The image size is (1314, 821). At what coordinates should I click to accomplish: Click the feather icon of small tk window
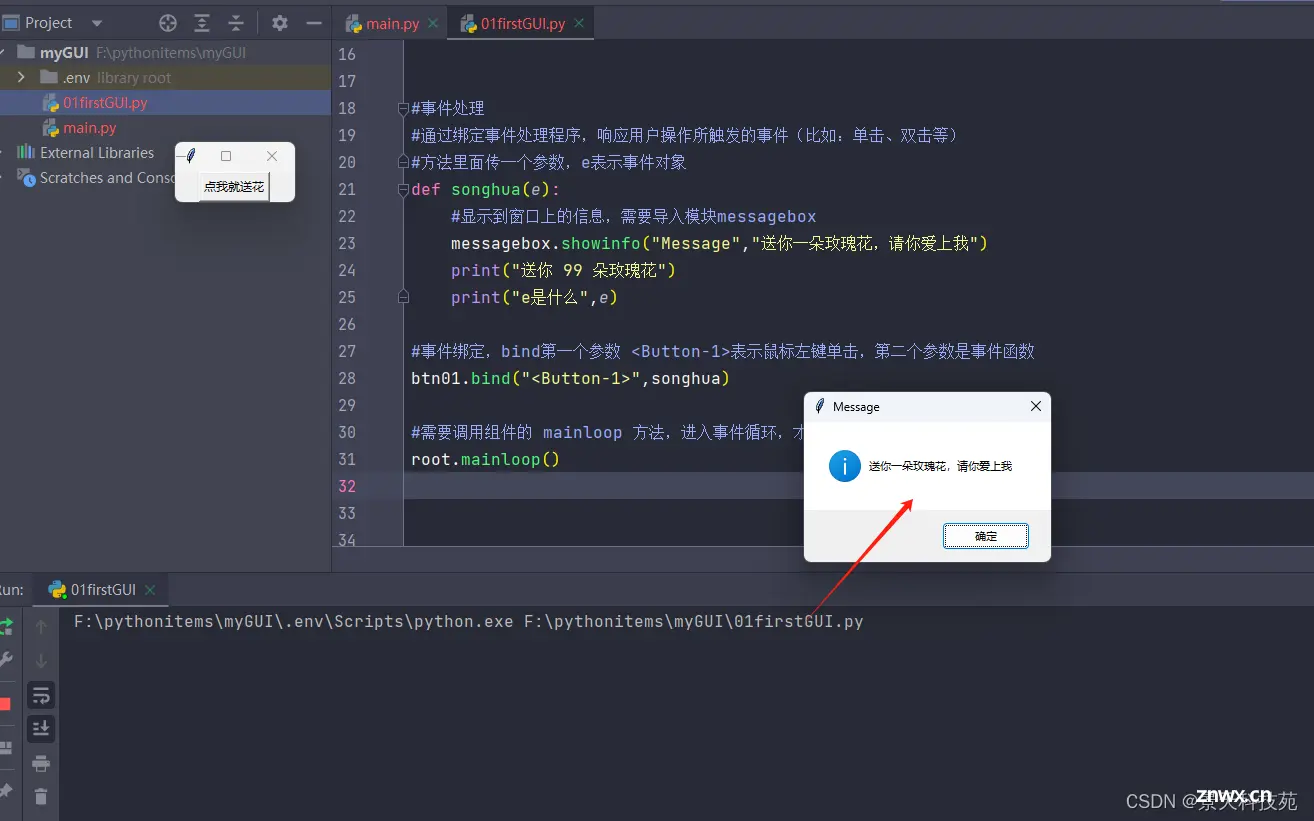tap(190, 156)
